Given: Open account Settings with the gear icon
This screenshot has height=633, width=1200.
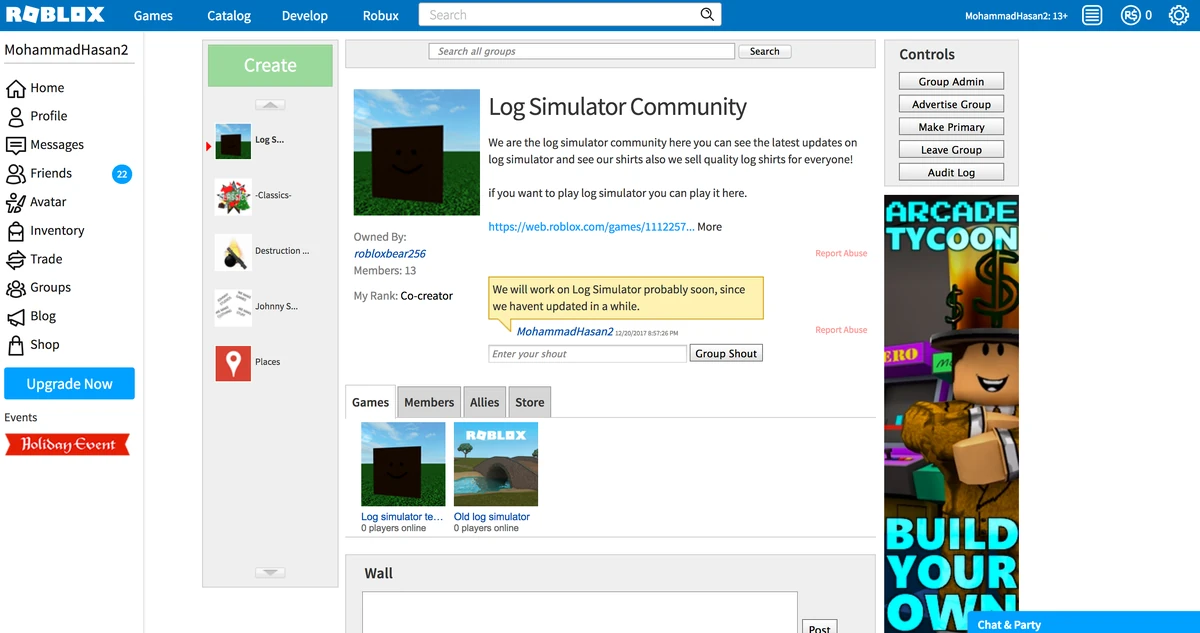Looking at the screenshot, I should [1178, 15].
